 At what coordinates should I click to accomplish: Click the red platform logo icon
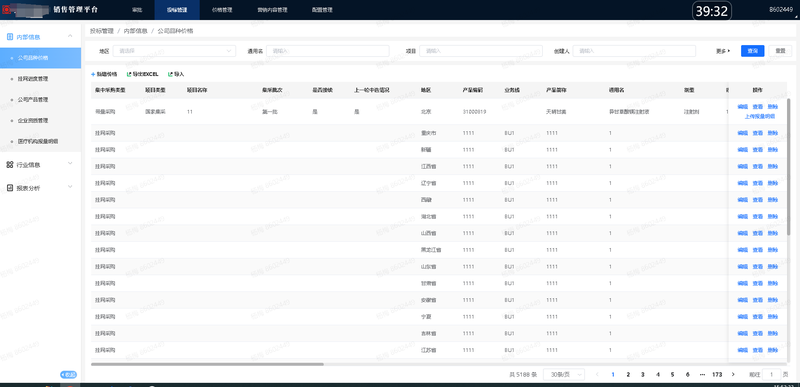pos(6,9)
